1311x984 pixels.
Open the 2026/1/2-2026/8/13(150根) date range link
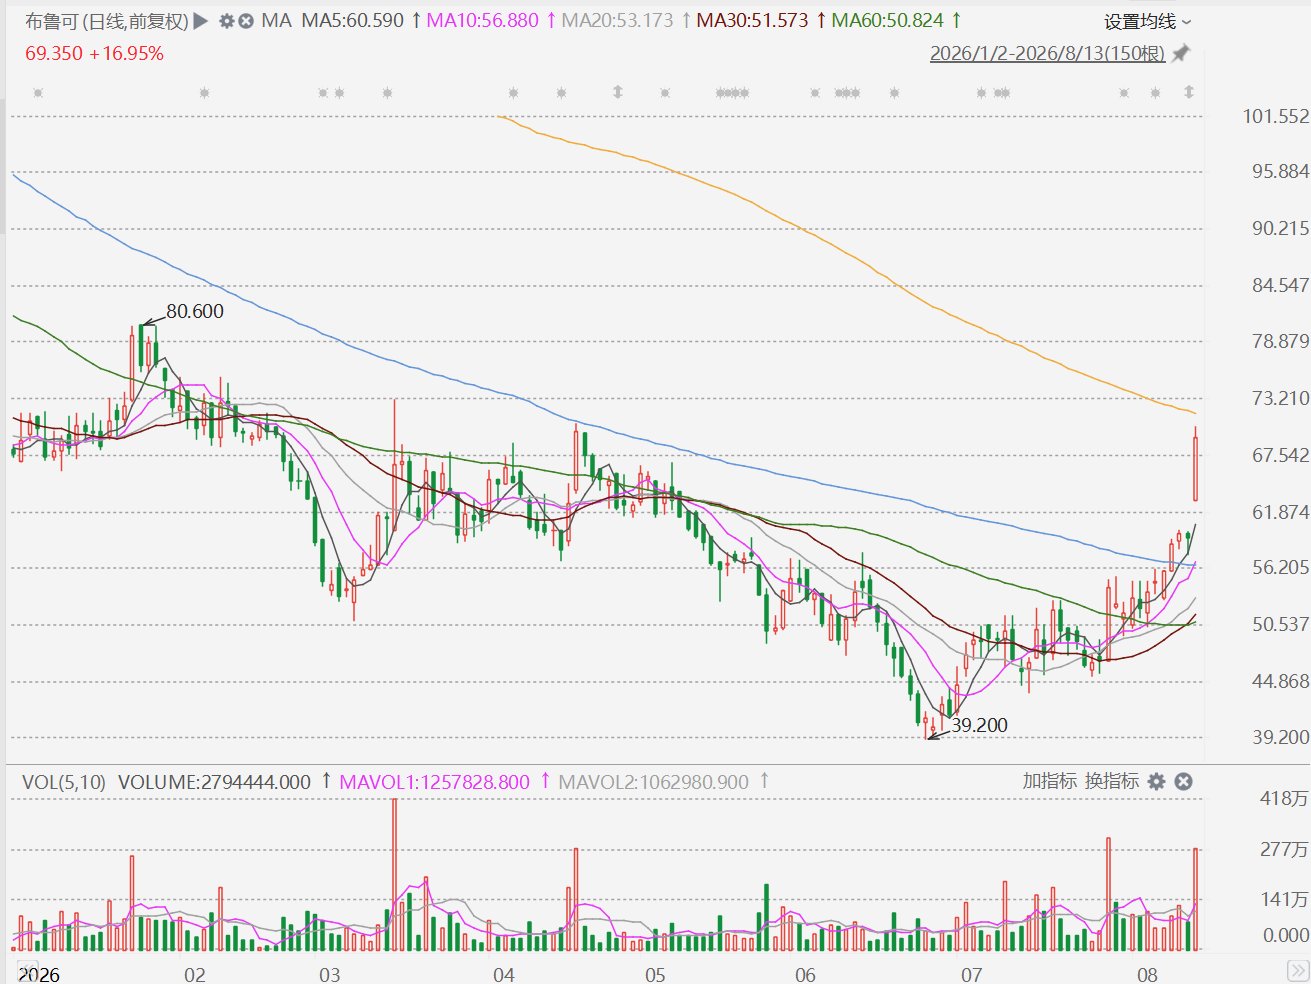point(1047,53)
